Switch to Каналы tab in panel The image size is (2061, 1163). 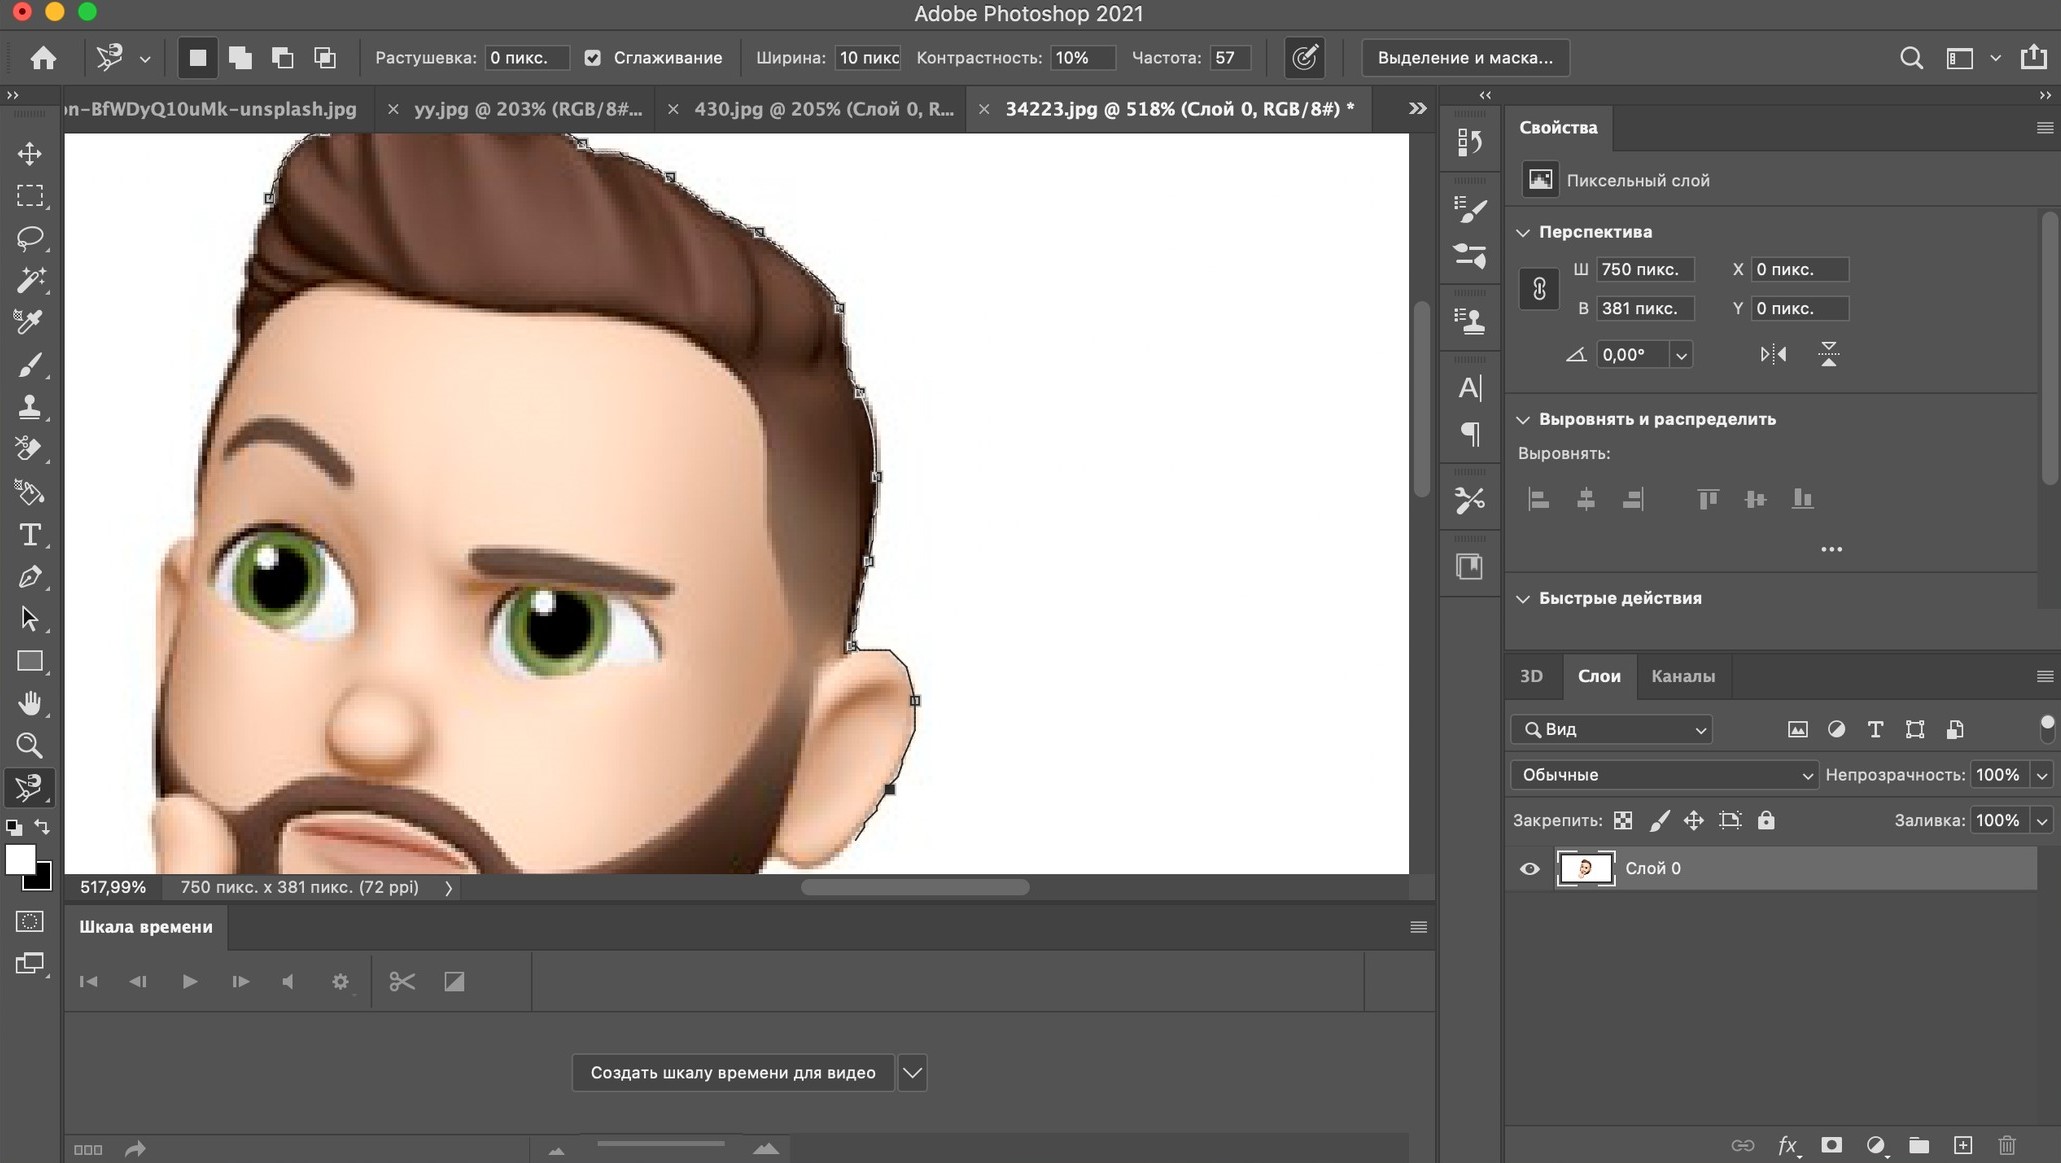1683,675
